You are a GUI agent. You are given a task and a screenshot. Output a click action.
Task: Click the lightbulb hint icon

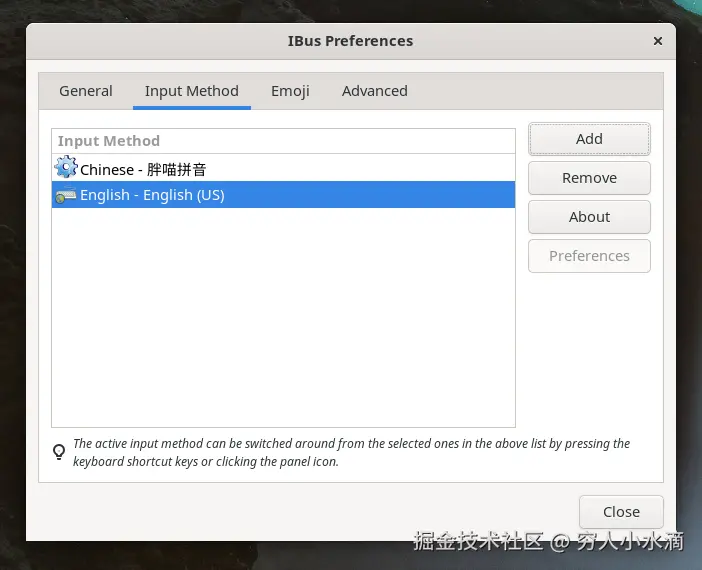pos(59,452)
